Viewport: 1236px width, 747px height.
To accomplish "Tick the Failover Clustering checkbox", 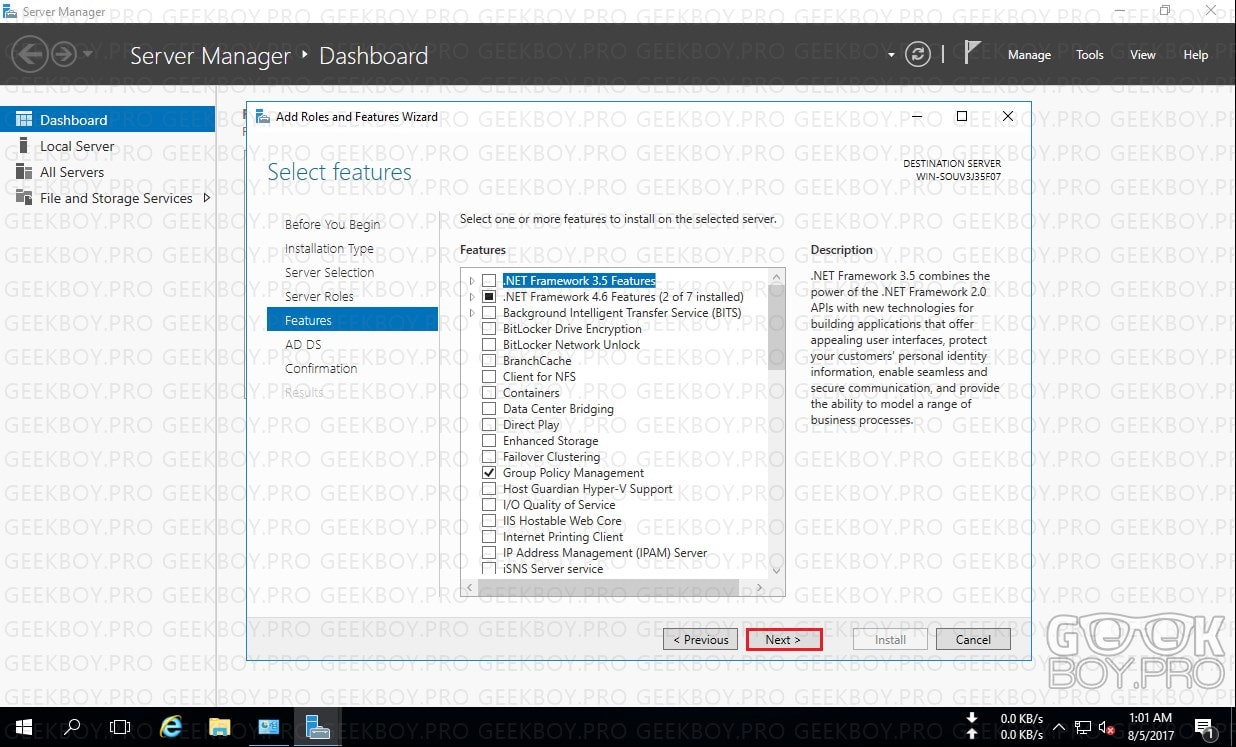I will click(x=489, y=457).
